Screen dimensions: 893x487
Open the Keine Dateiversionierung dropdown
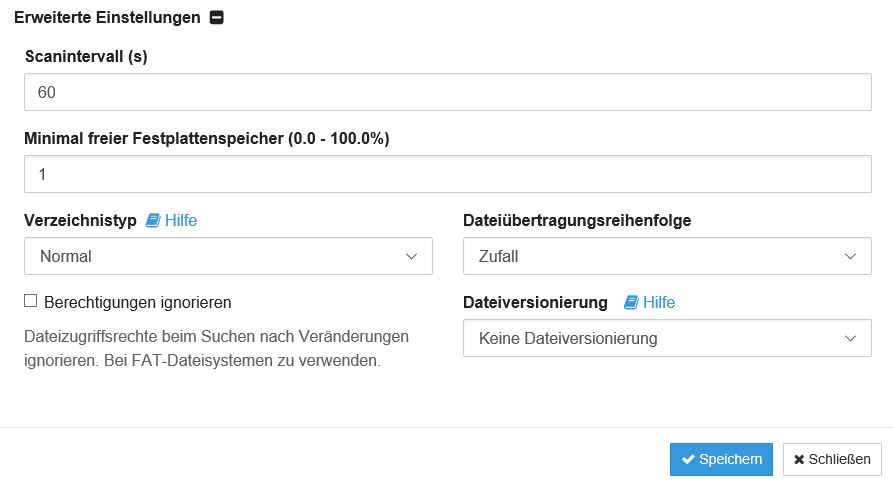click(x=667, y=338)
